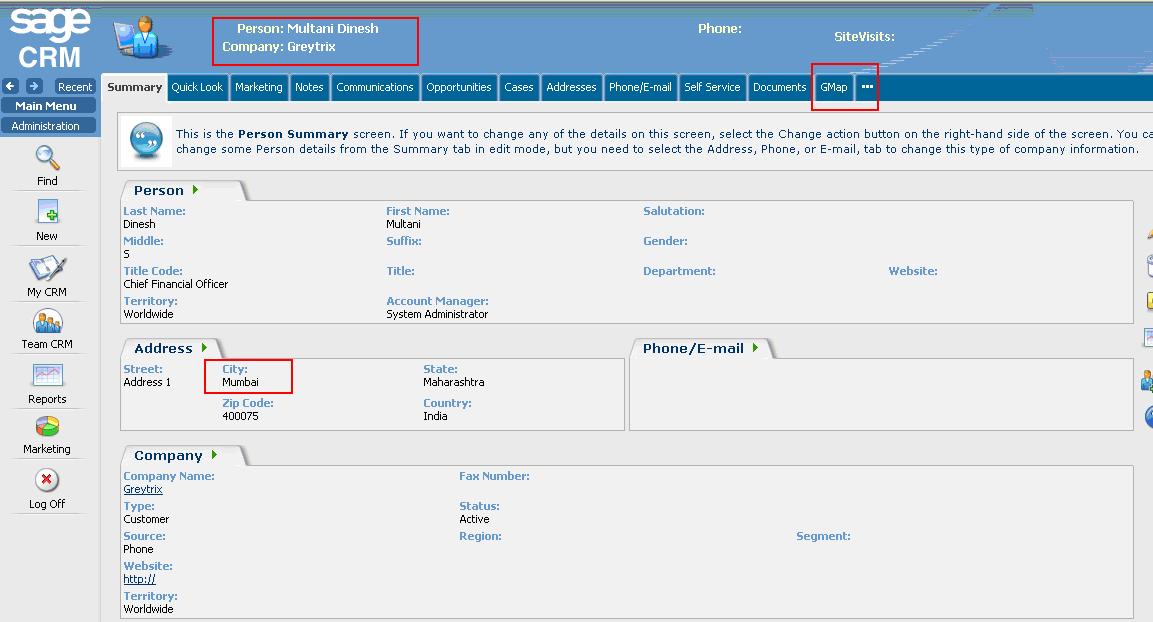Open the Notes tab
This screenshot has height=622, width=1153.
310,87
